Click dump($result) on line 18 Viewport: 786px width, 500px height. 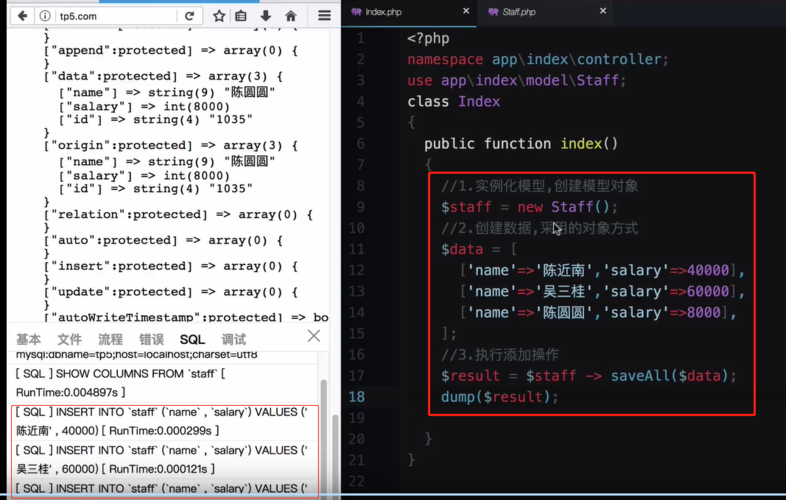[x=499, y=397]
